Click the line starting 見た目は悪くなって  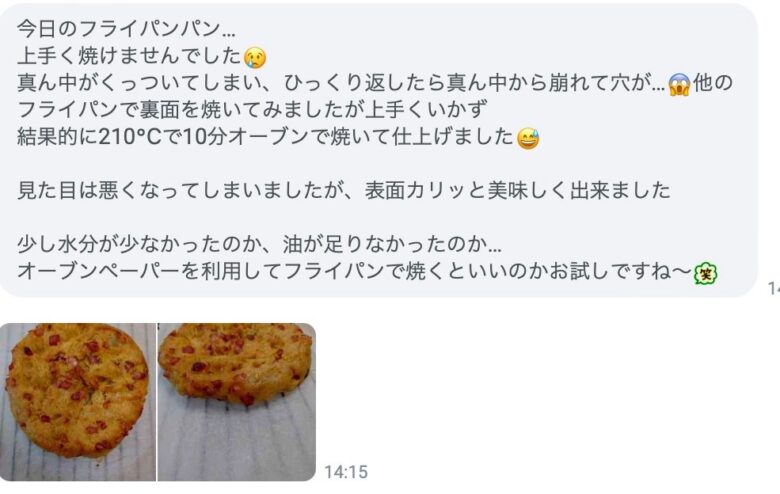(344, 191)
